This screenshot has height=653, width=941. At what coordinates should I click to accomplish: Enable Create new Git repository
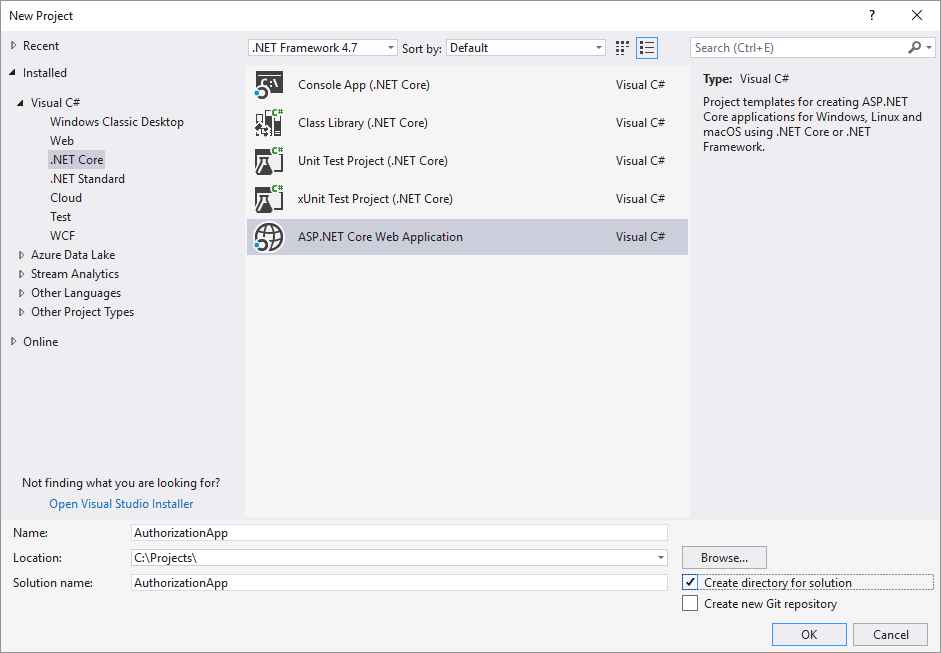pyautogui.click(x=690, y=603)
